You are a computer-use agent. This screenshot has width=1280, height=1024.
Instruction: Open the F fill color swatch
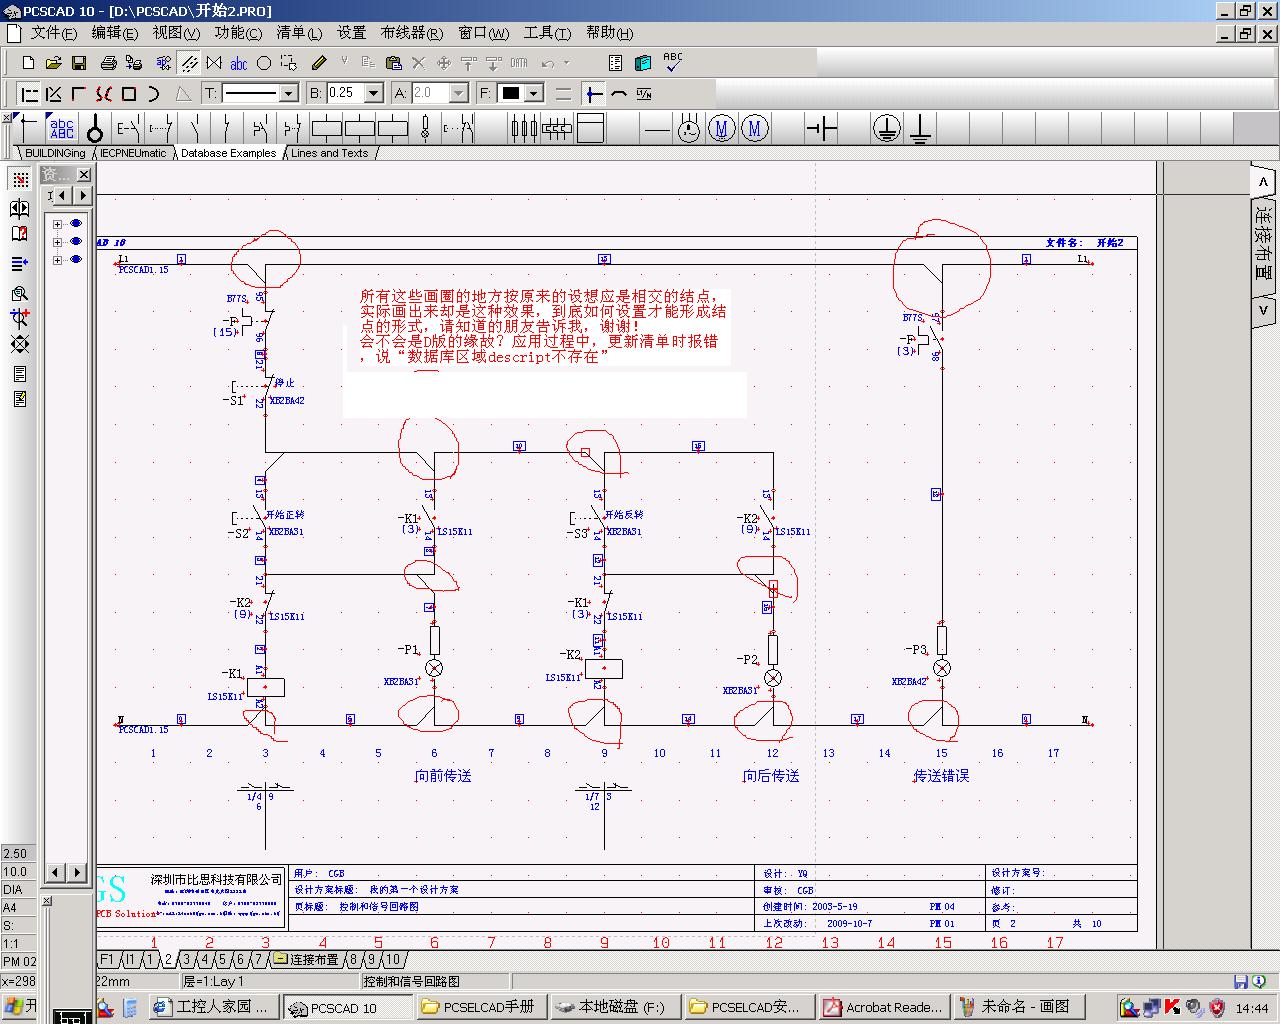pos(511,93)
